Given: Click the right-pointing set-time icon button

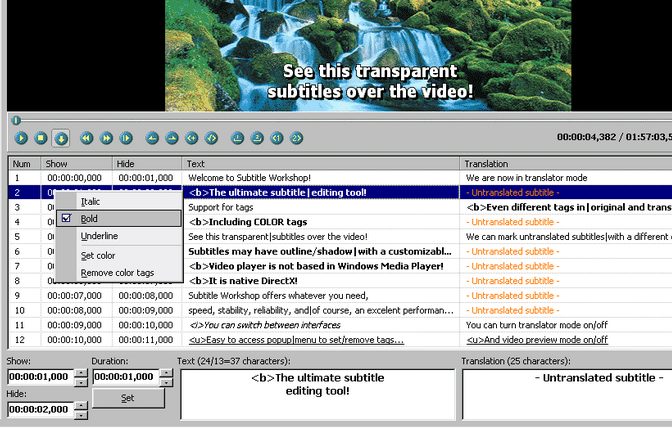Looking at the screenshot, I should click(172, 138).
